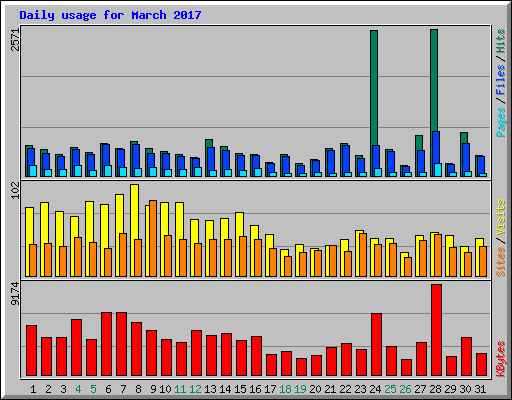Click the Hits legend label
This screenshot has width=512, height=400.
(500, 41)
